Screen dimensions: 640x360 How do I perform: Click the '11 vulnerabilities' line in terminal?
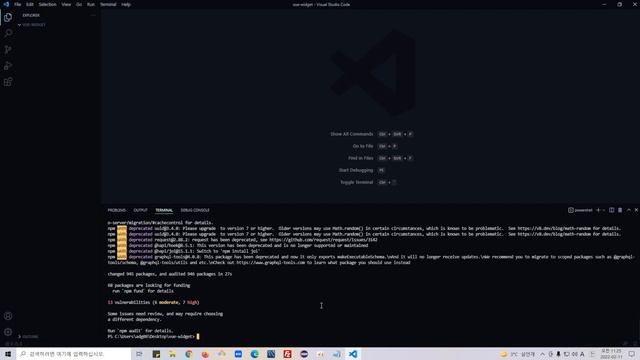pyautogui.click(x=153, y=303)
